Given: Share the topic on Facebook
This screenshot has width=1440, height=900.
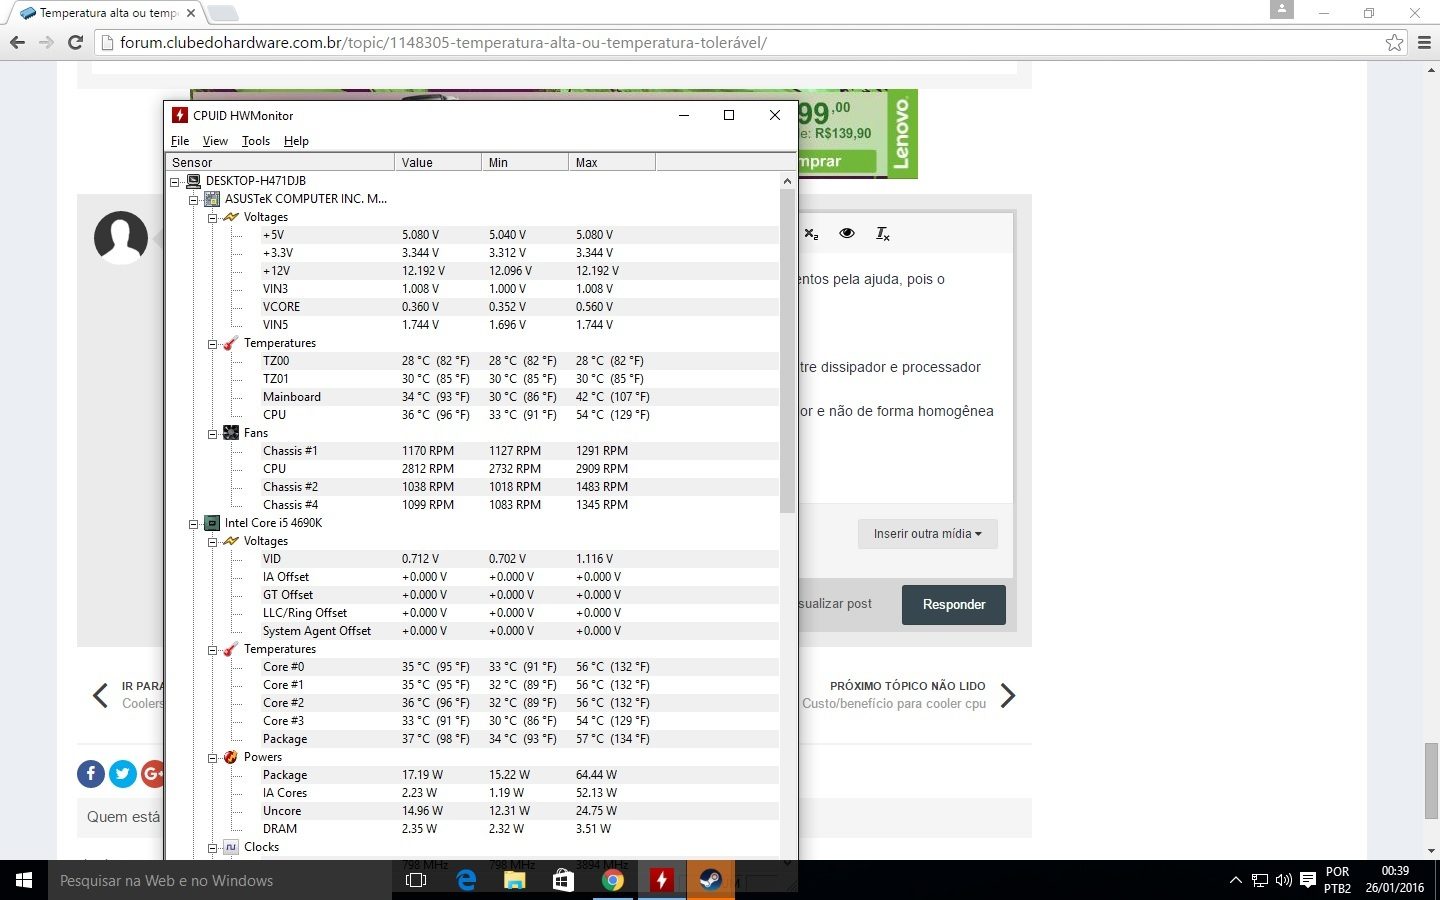Looking at the screenshot, I should [91, 774].
